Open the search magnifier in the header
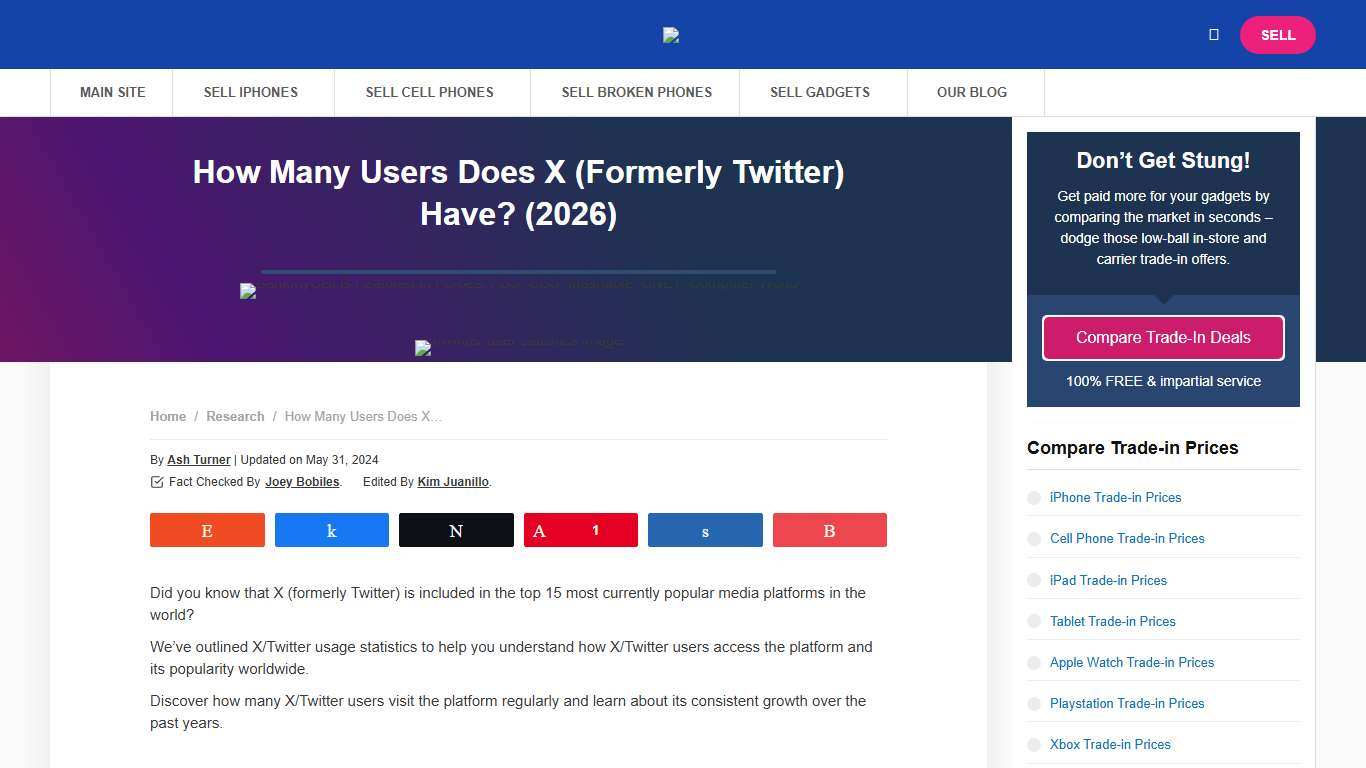1366x768 pixels. click(x=1213, y=34)
